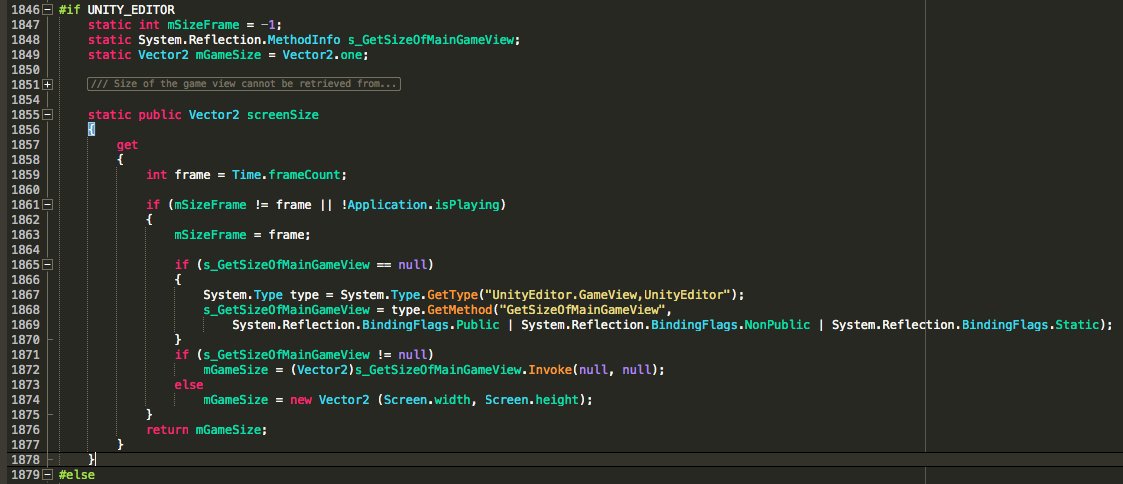Click the 'screenSize' property name
The image size is (1123, 484).
click(x=282, y=115)
